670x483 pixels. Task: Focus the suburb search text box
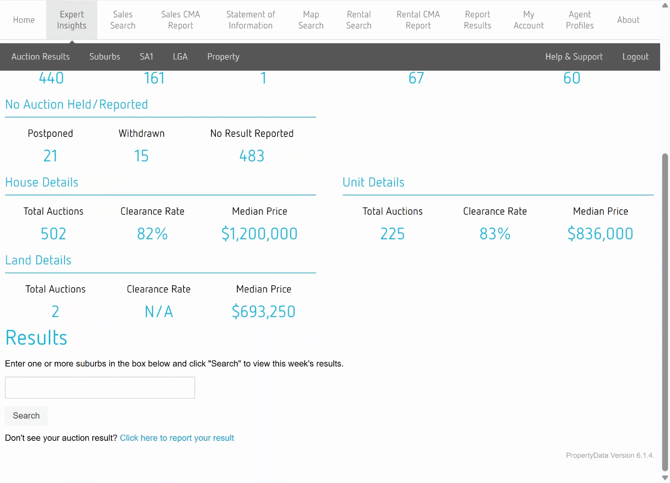100,388
